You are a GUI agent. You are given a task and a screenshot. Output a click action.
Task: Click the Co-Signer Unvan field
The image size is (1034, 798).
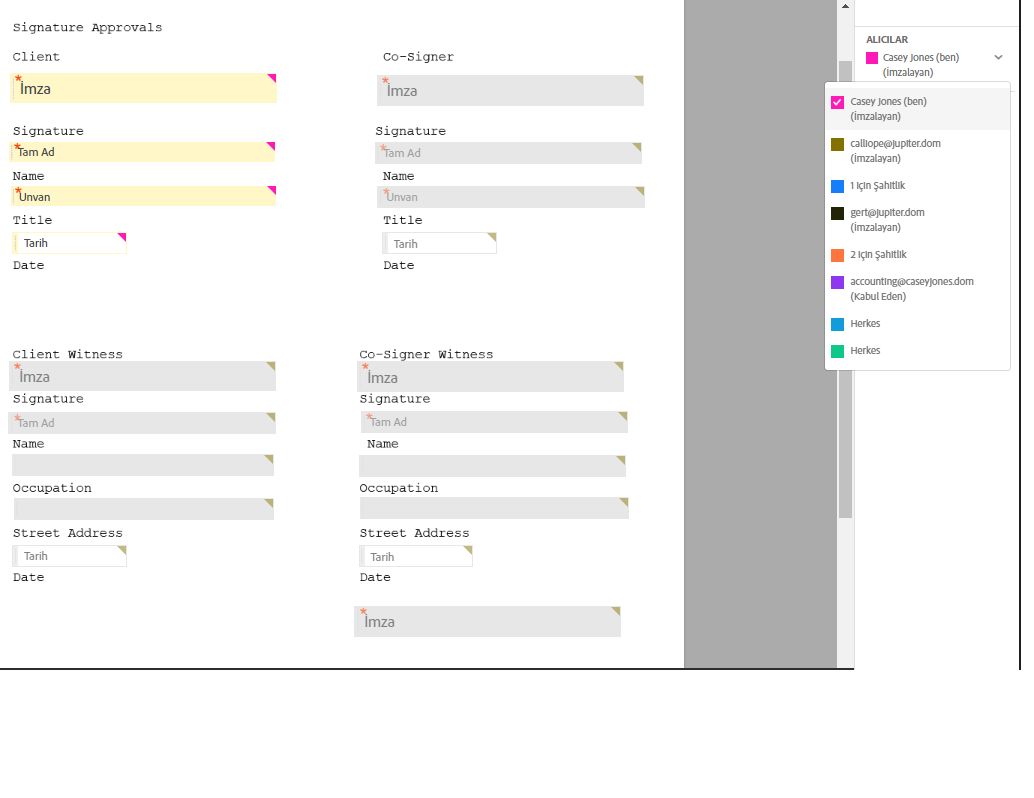(511, 197)
